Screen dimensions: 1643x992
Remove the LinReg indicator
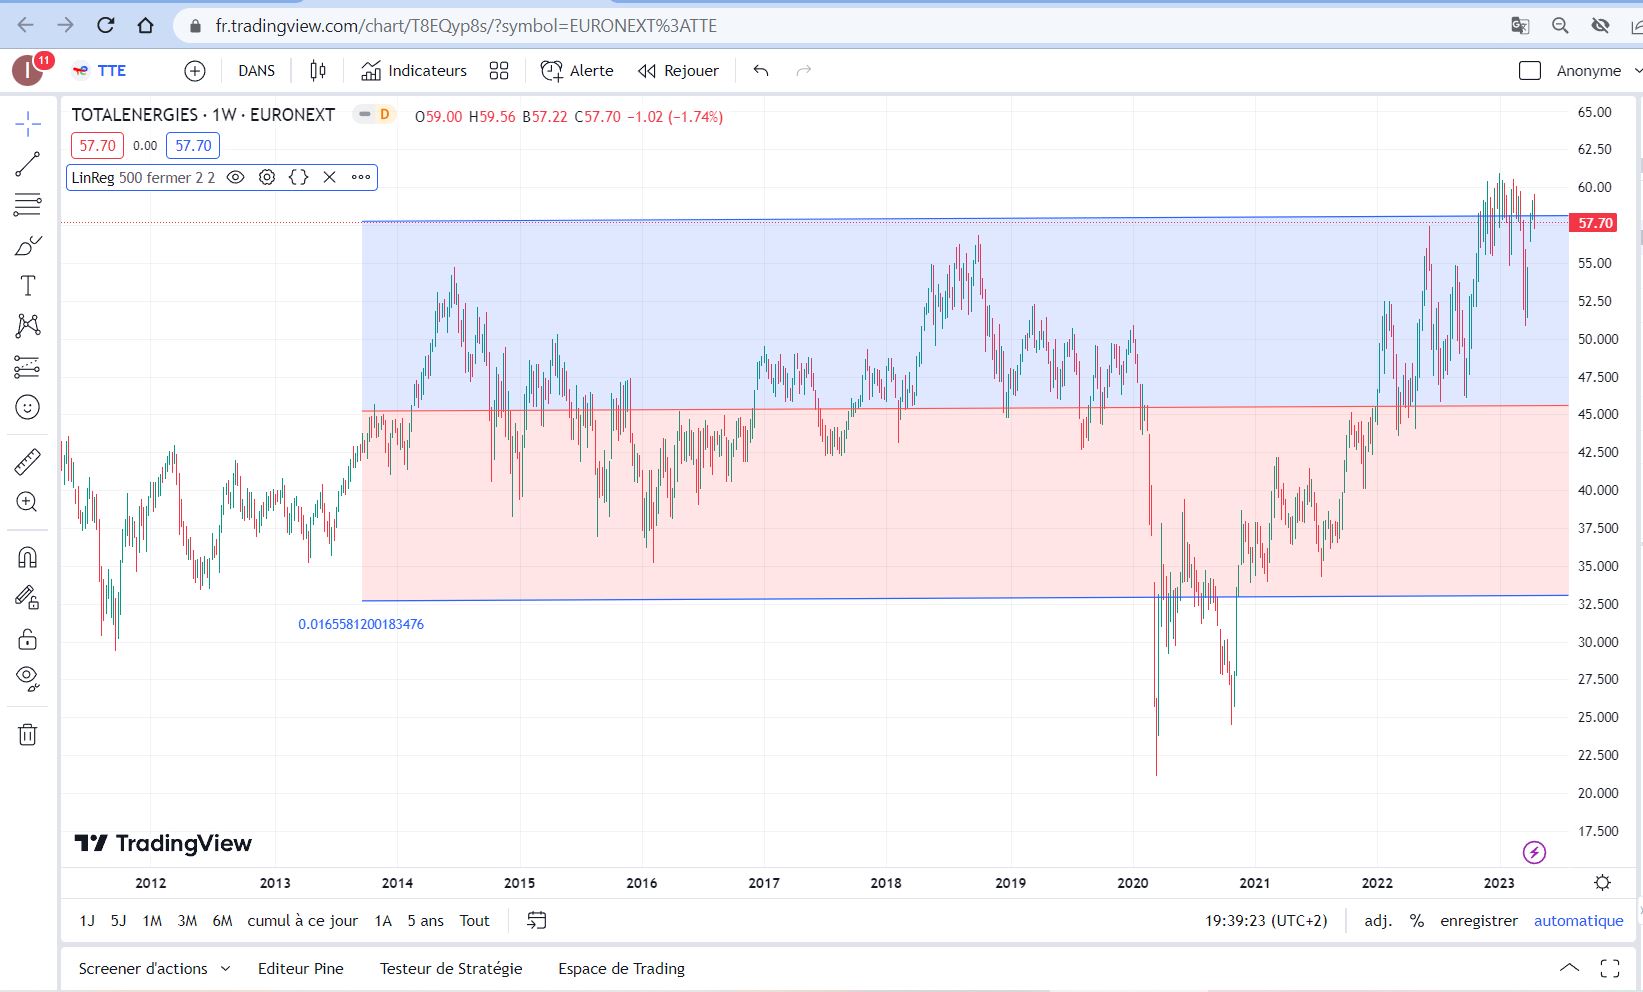point(329,177)
